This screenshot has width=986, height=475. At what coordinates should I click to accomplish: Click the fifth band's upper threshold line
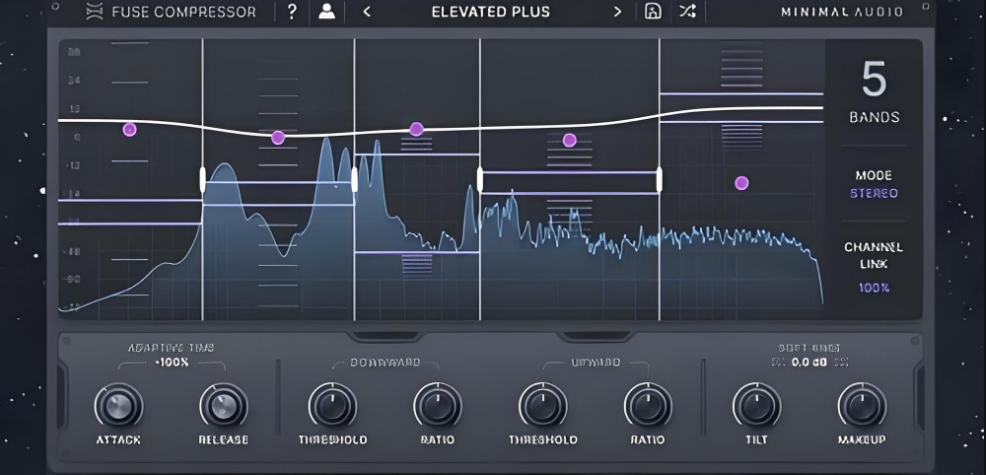click(741, 94)
